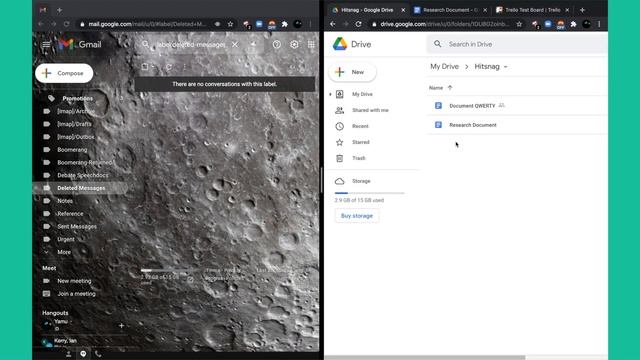Switch to Hitsnag - Google Drive tab
This screenshot has height=360, width=640.
pos(367,10)
